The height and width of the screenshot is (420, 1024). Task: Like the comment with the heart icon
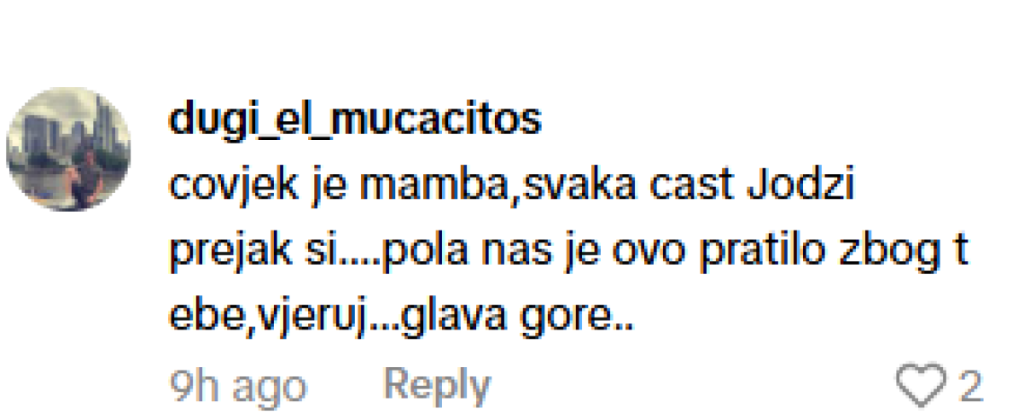(921, 385)
